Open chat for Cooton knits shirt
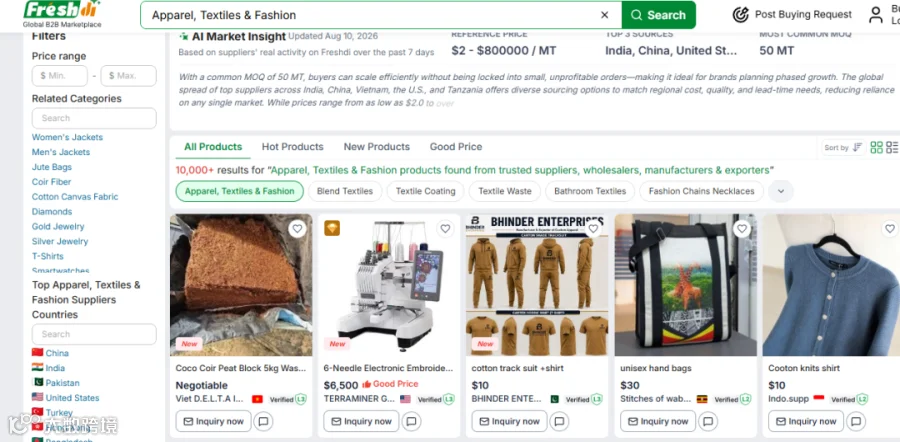900x442 pixels. click(856, 421)
